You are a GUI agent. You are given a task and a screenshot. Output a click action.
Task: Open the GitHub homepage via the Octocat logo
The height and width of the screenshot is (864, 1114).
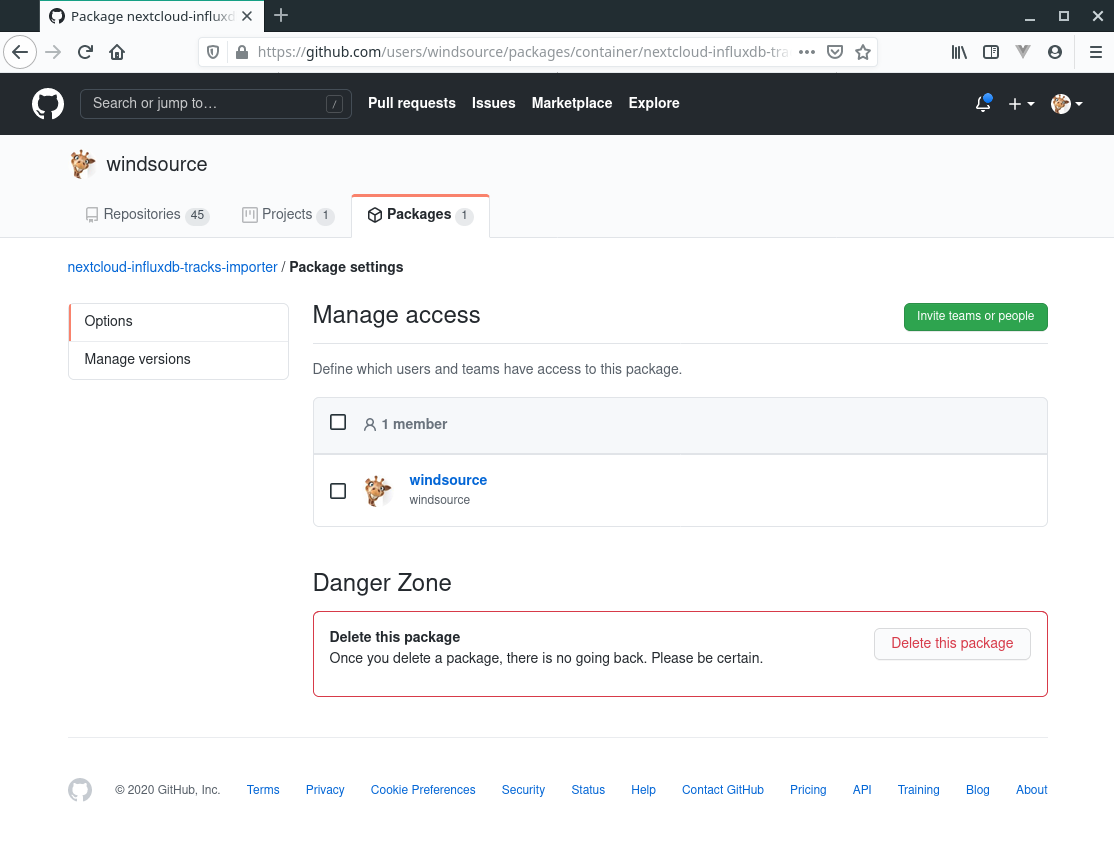click(x=48, y=103)
